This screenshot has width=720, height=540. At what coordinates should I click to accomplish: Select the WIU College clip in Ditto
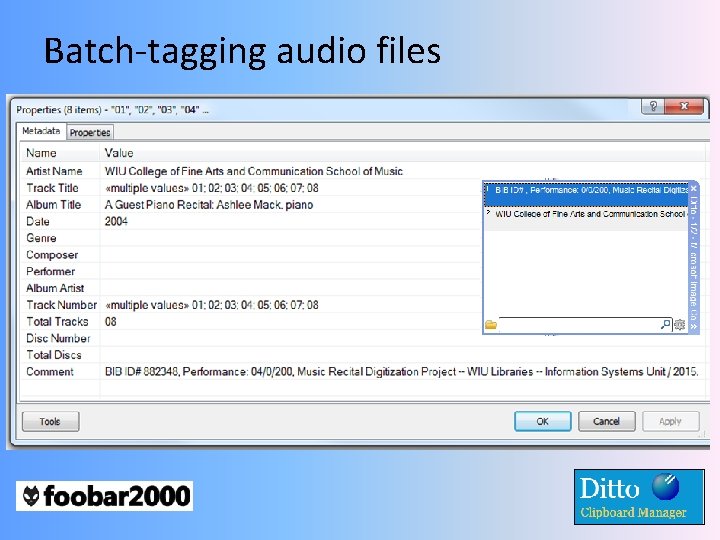[x=586, y=218]
